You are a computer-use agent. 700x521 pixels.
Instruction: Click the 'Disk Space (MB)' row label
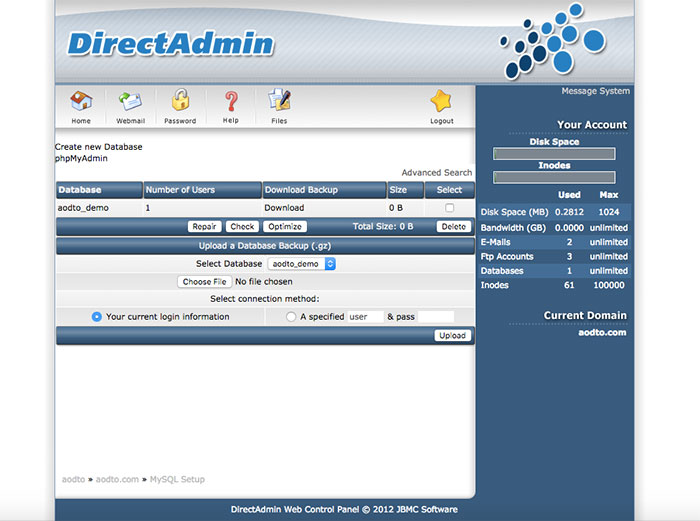[x=514, y=212]
